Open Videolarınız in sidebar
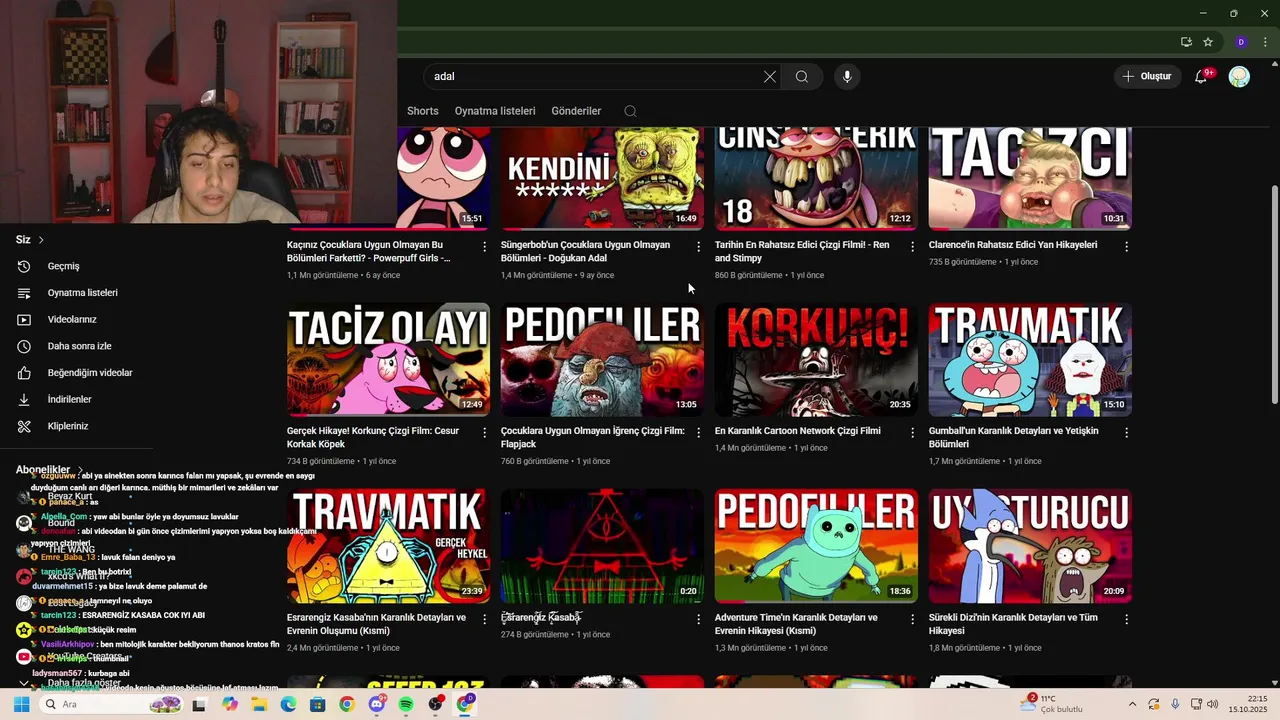Screen dimensions: 1280x720 click(x=72, y=320)
